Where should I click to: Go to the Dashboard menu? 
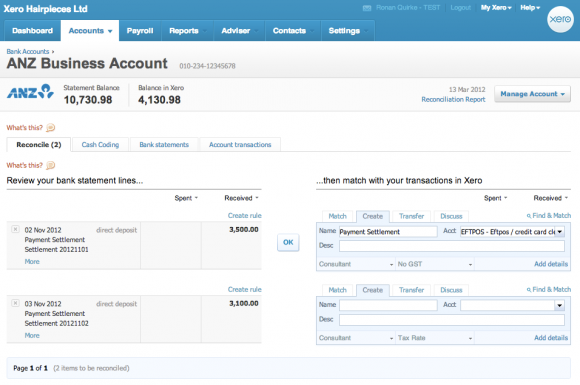(x=33, y=31)
